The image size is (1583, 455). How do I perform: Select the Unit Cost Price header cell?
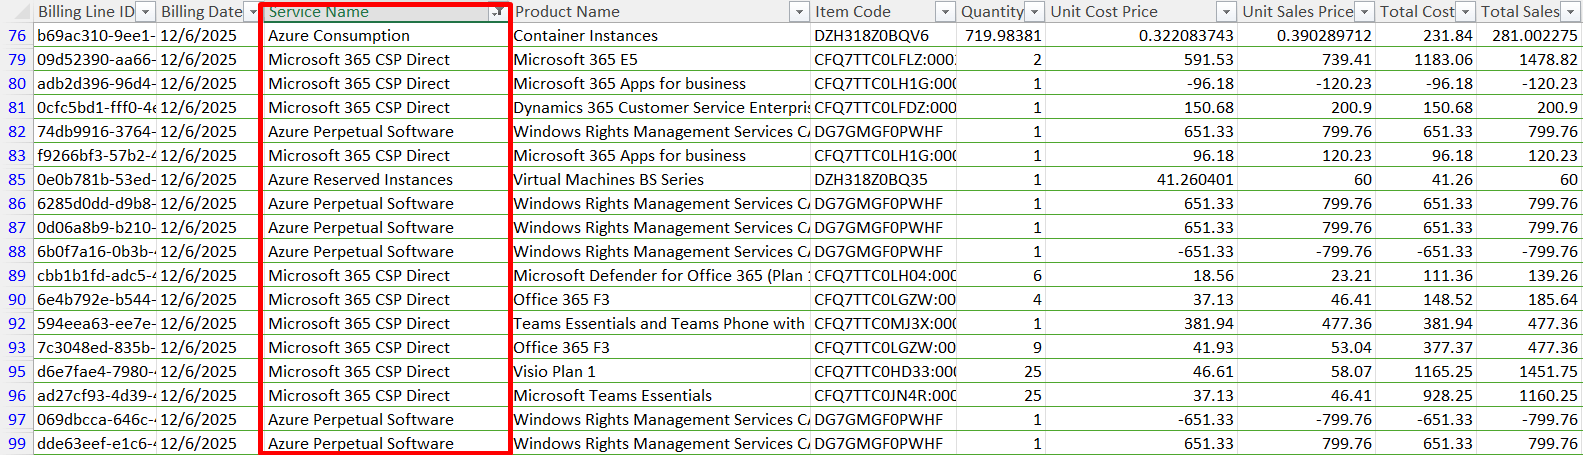(1141, 12)
